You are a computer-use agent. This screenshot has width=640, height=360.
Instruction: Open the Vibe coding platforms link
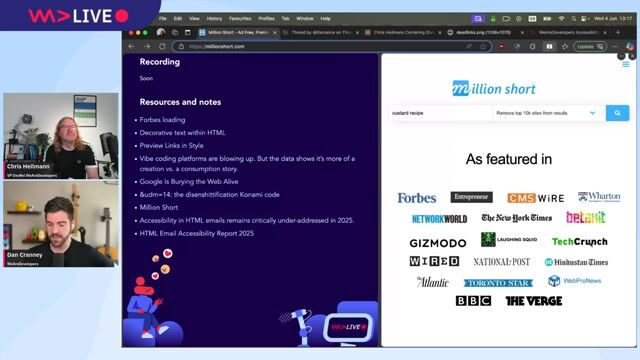click(247, 164)
